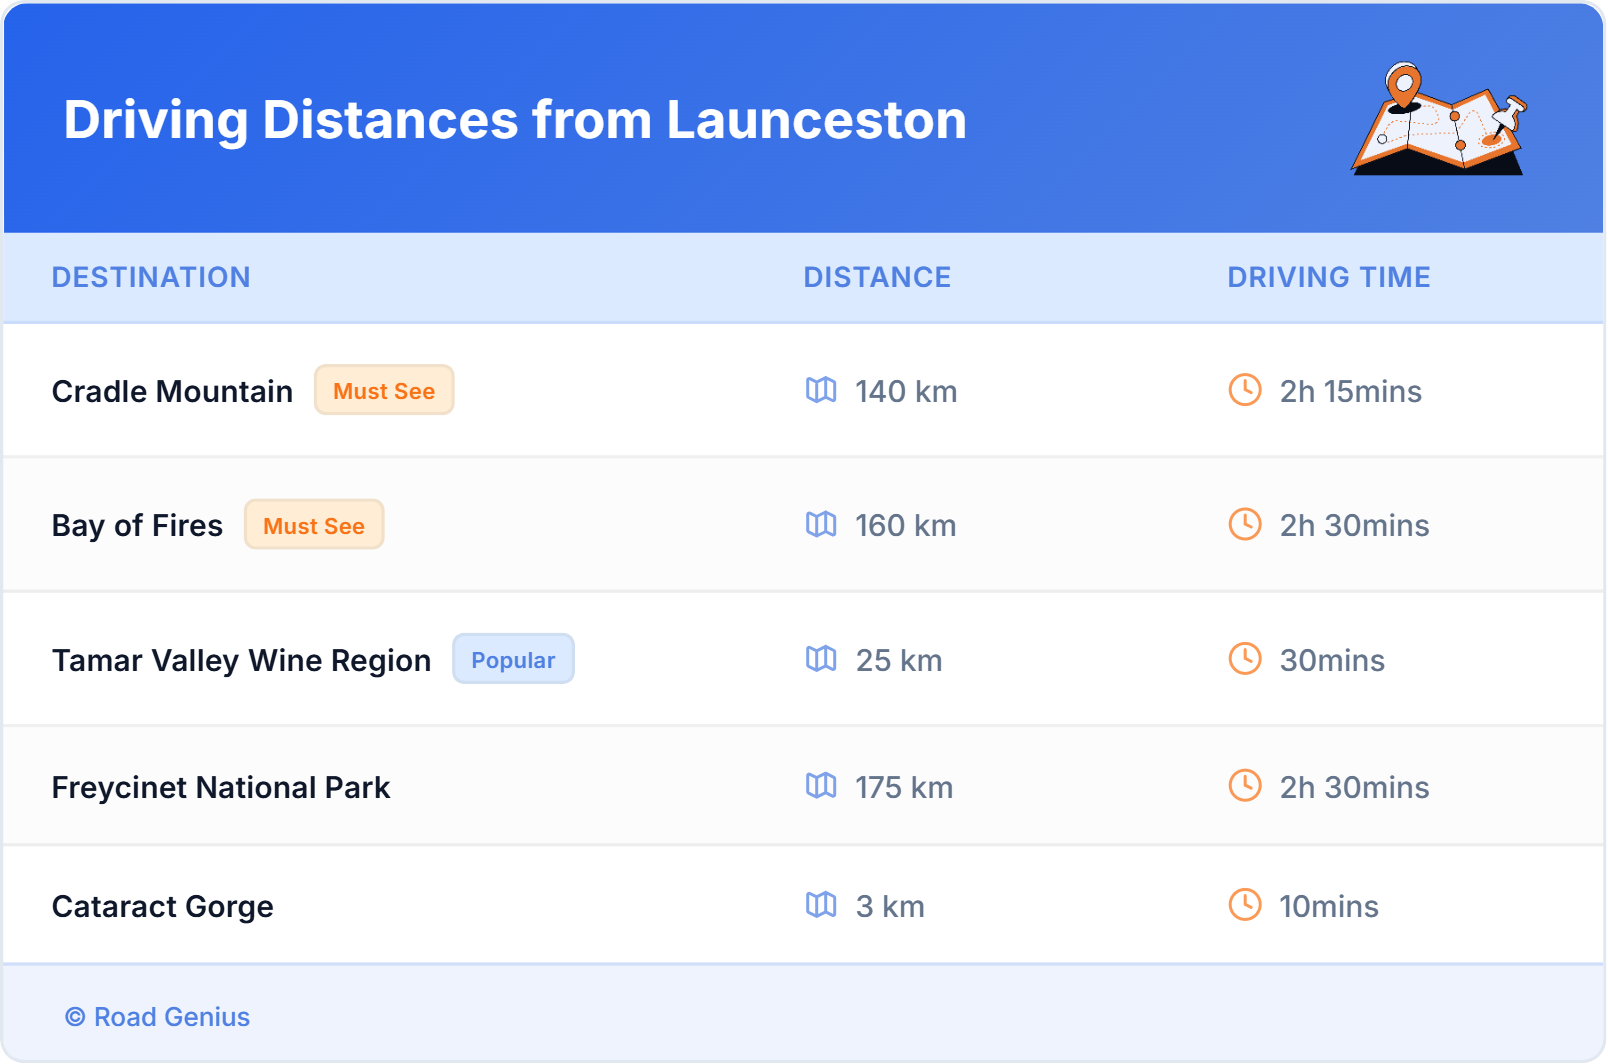Image resolution: width=1608 pixels, height=1064 pixels.
Task: Click the clock icon beside 30mins
Action: click(x=1244, y=659)
